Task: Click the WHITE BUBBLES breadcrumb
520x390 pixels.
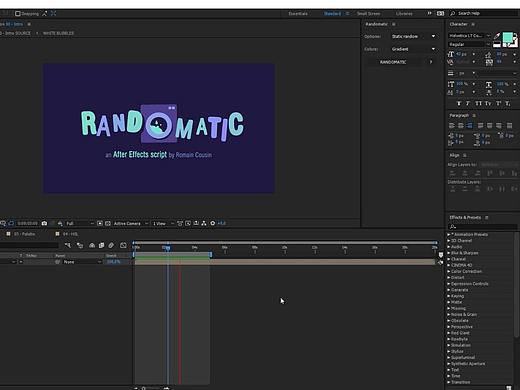Action: click(58, 33)
